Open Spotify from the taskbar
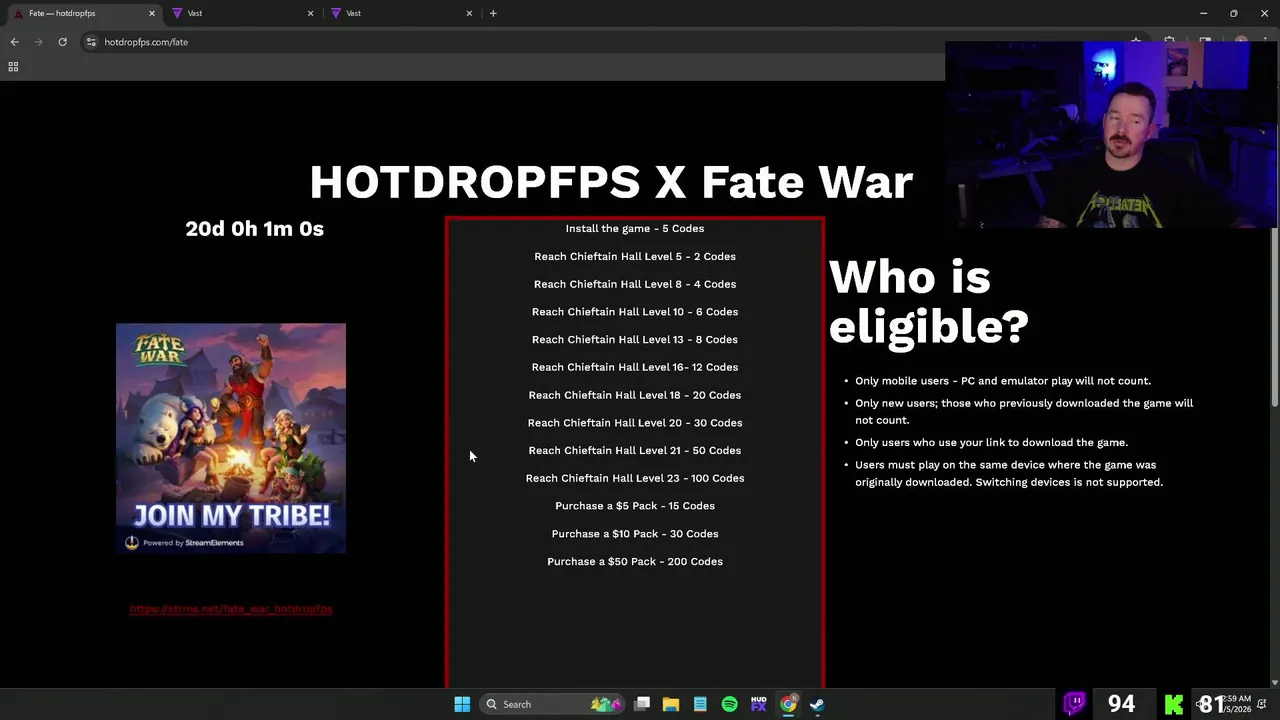This screenshot has height=720, width=1280. (x=729, y=704)
